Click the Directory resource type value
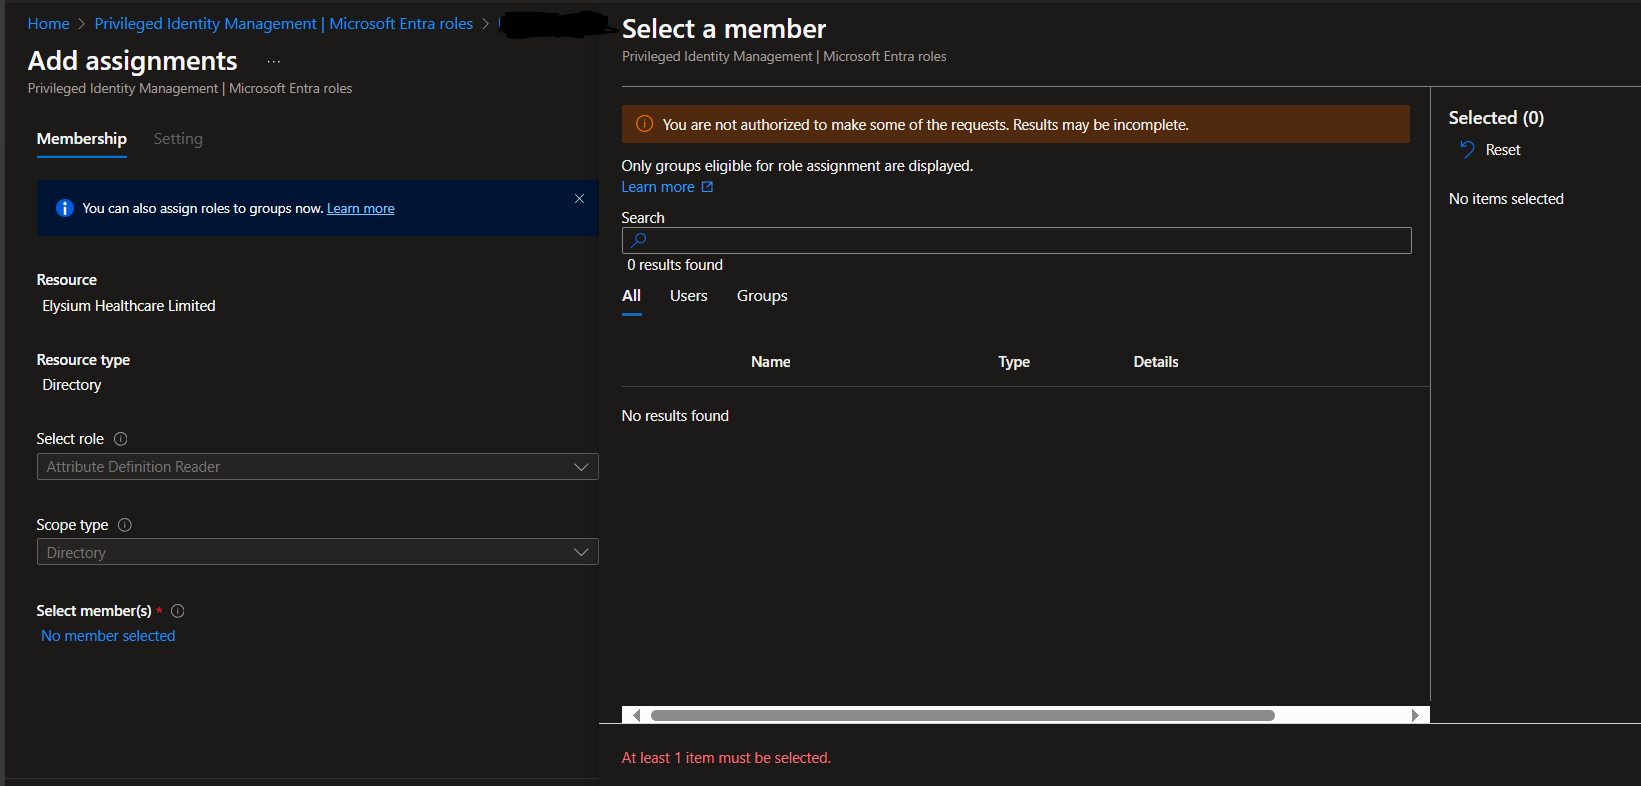 pyautogui.click(x=72, y=385)
